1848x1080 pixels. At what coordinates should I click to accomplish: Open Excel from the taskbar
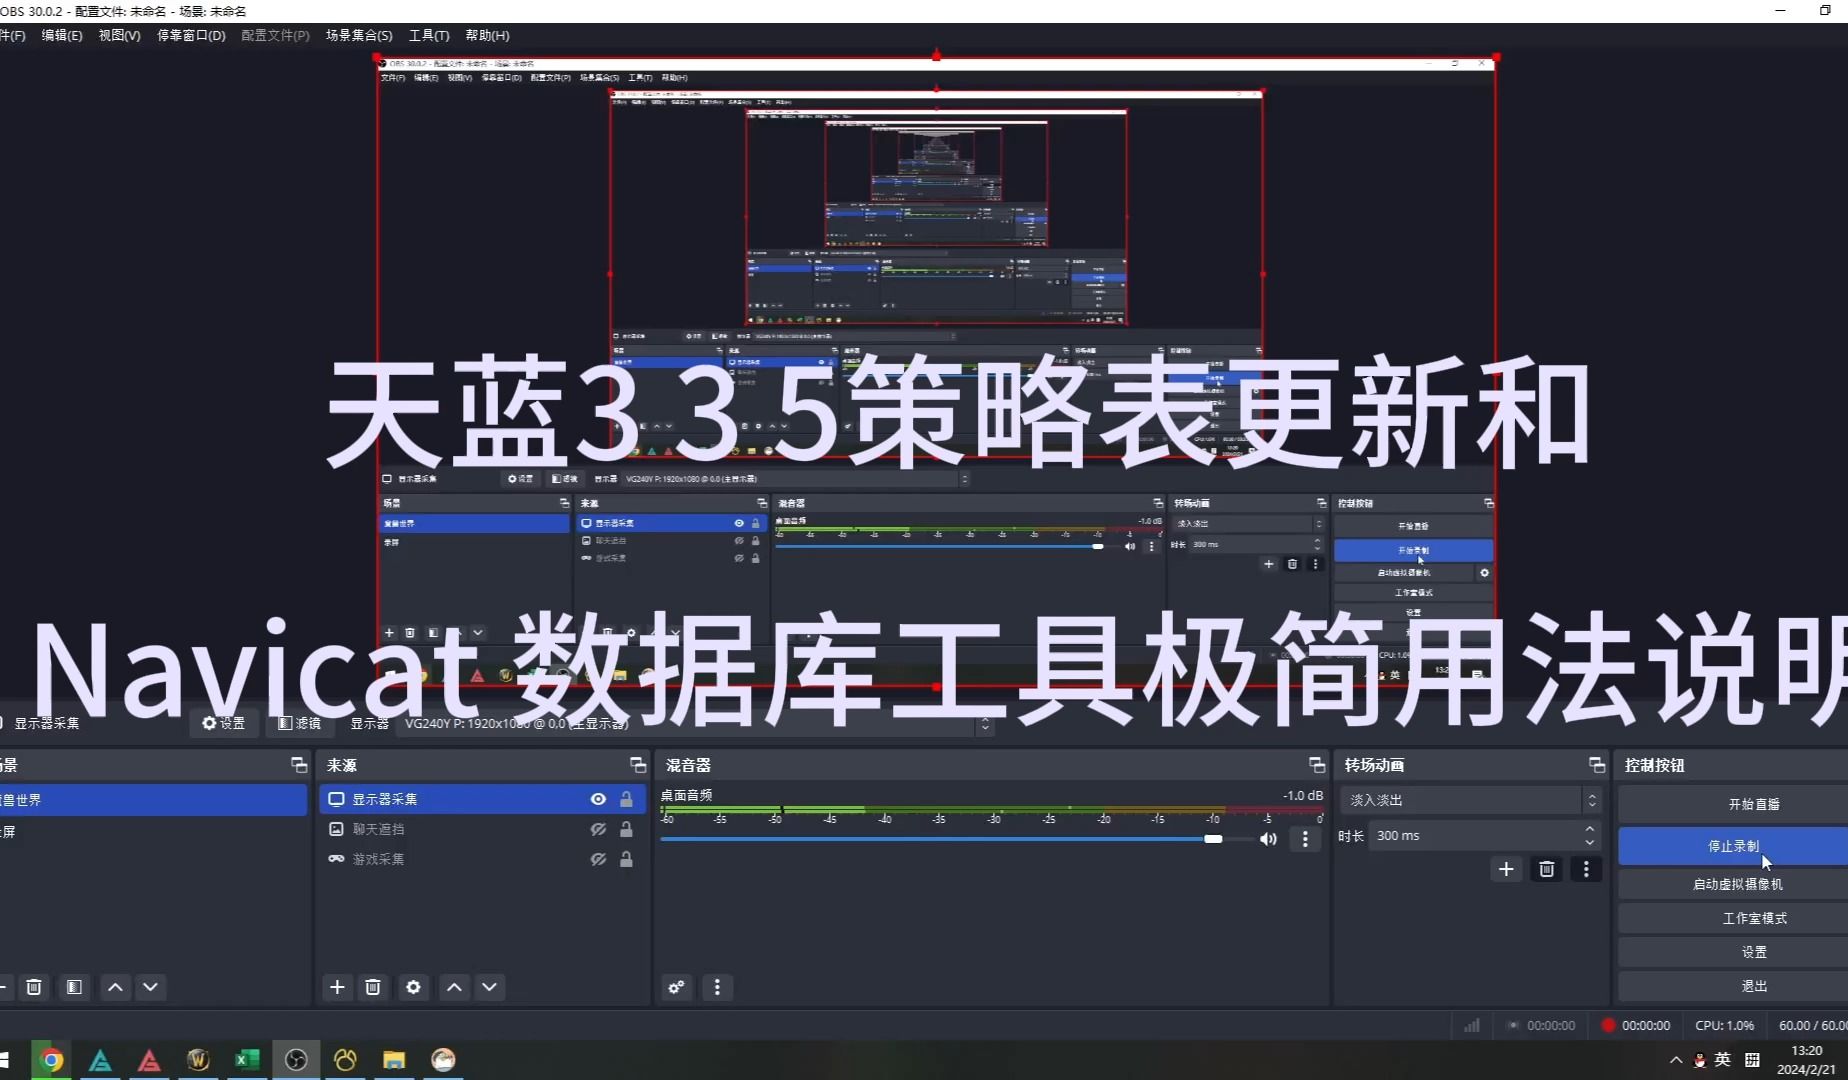pos(247,1059)
